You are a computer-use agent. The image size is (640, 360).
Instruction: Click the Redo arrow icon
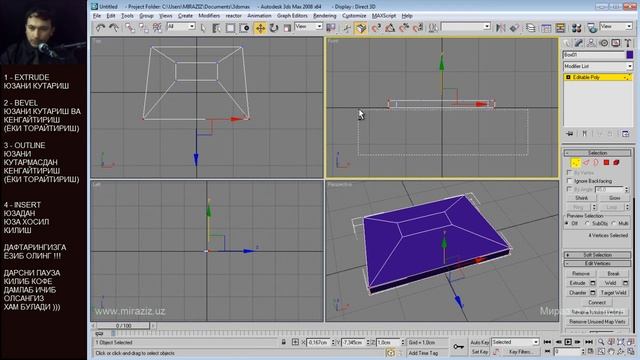[113, 28]
